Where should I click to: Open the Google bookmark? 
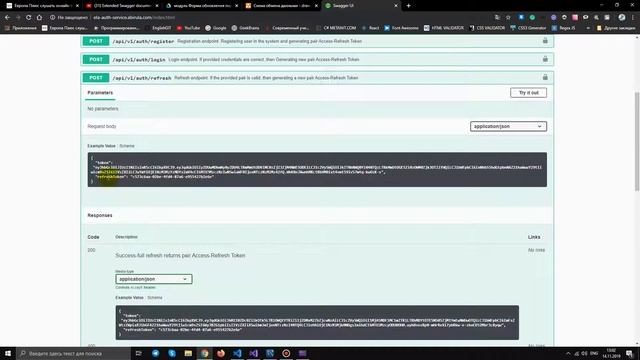pos(216,28)
